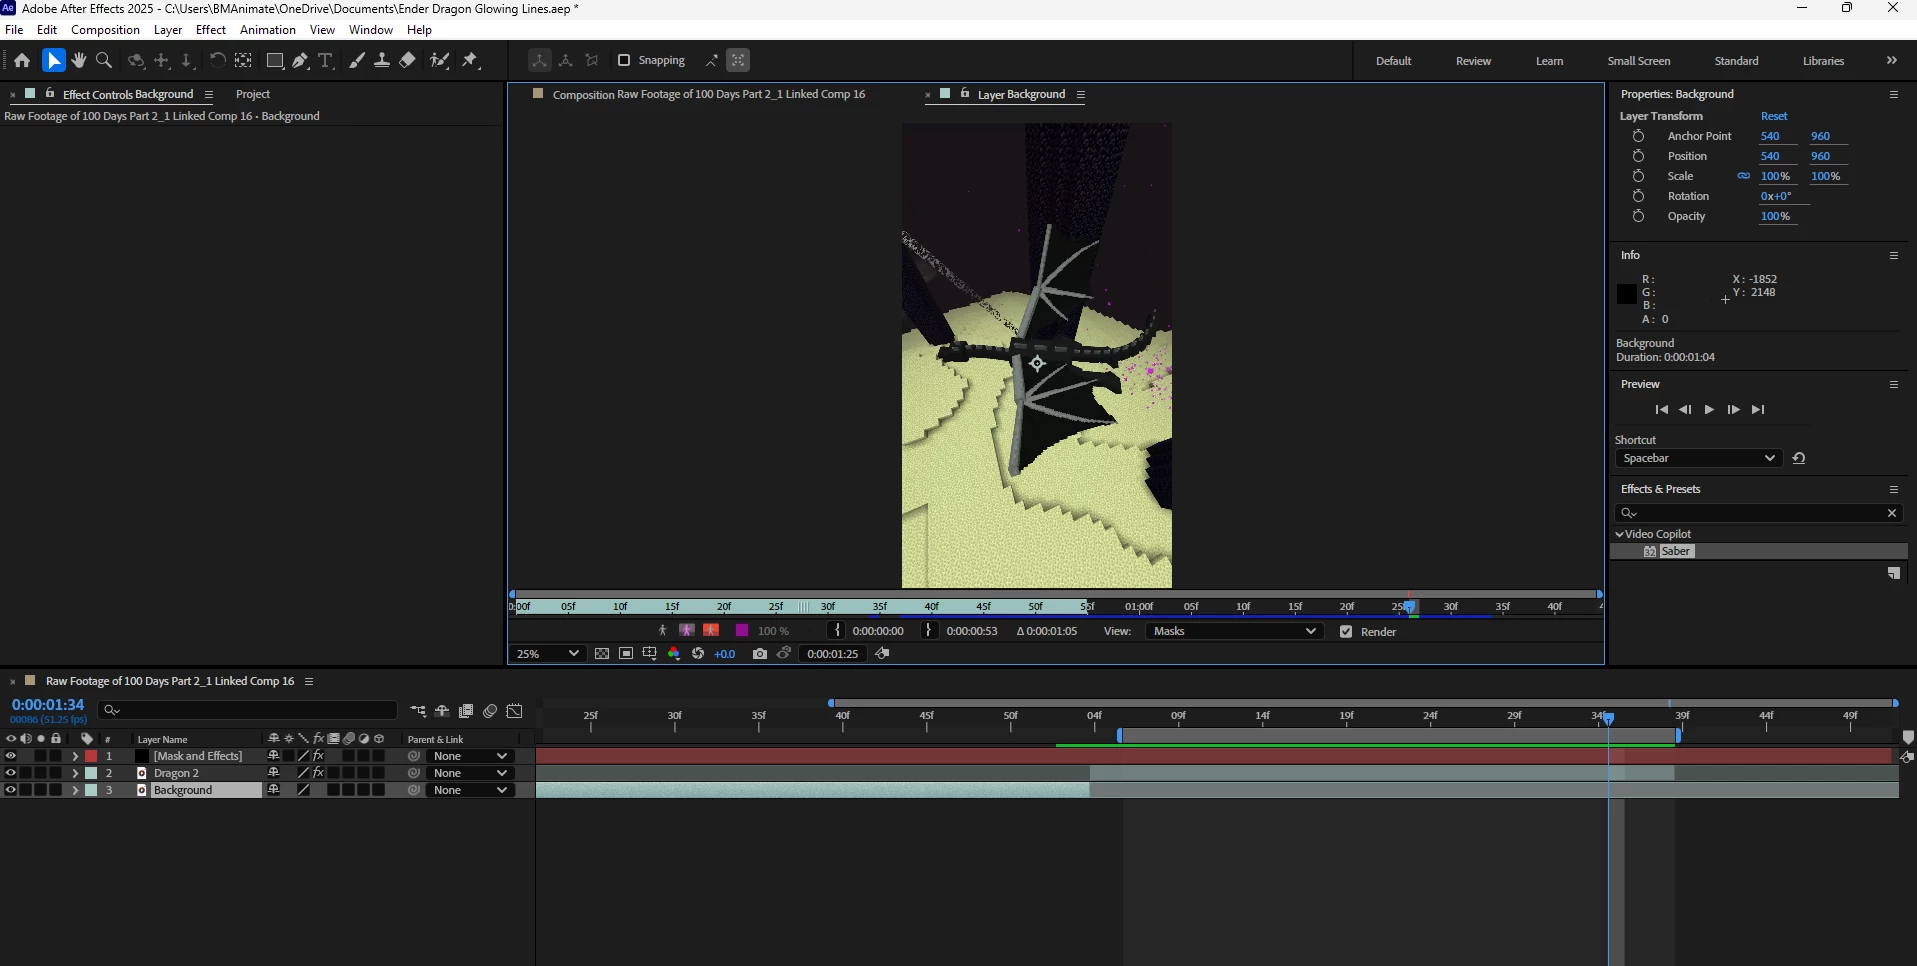Step to the next frame

(1733, 410)
